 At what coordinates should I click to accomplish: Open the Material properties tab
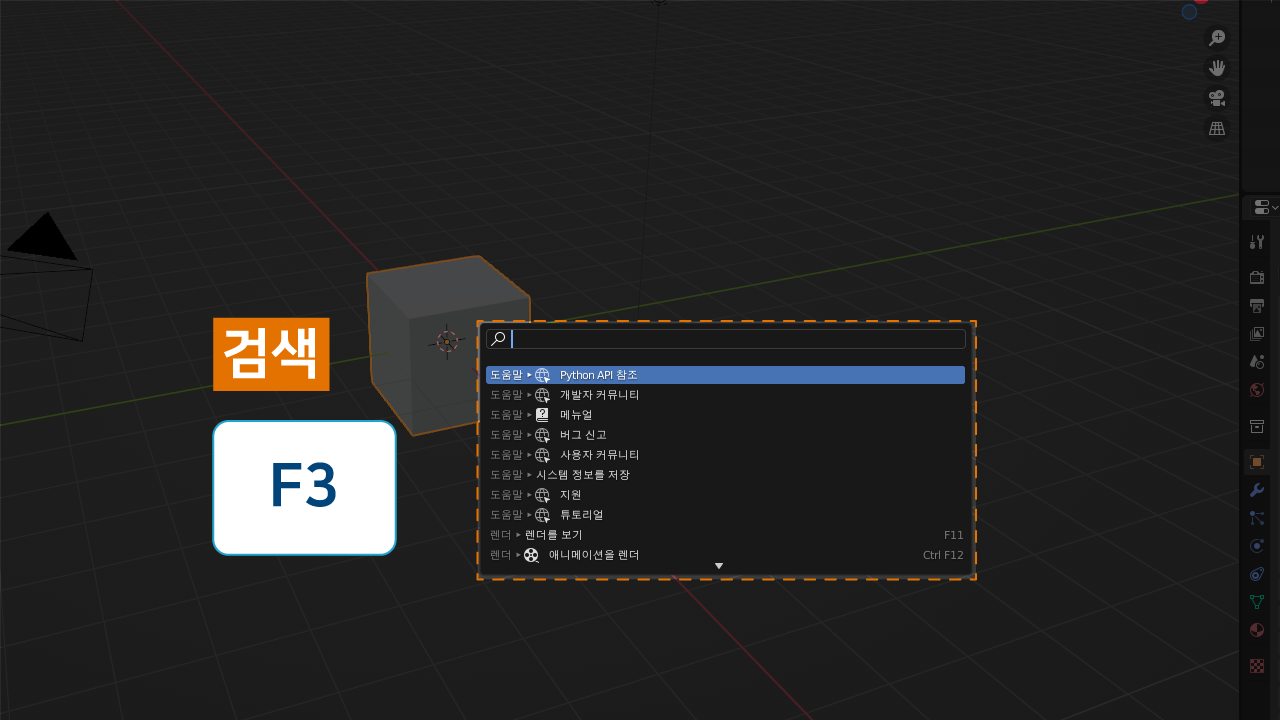point(1257,630)
